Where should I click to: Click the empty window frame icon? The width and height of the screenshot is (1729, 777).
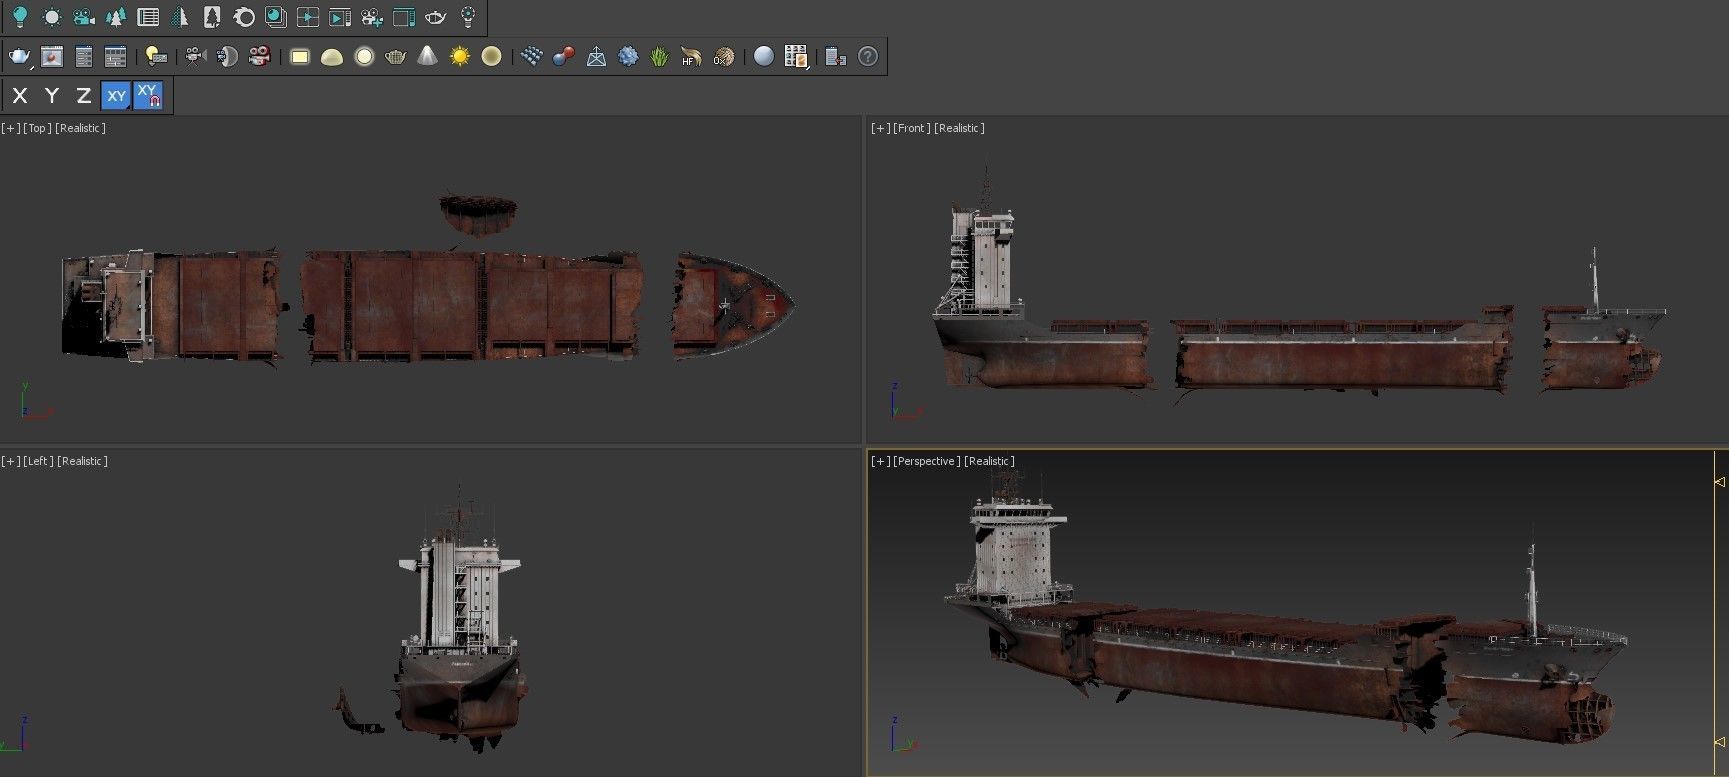click(x=404, y=17)
